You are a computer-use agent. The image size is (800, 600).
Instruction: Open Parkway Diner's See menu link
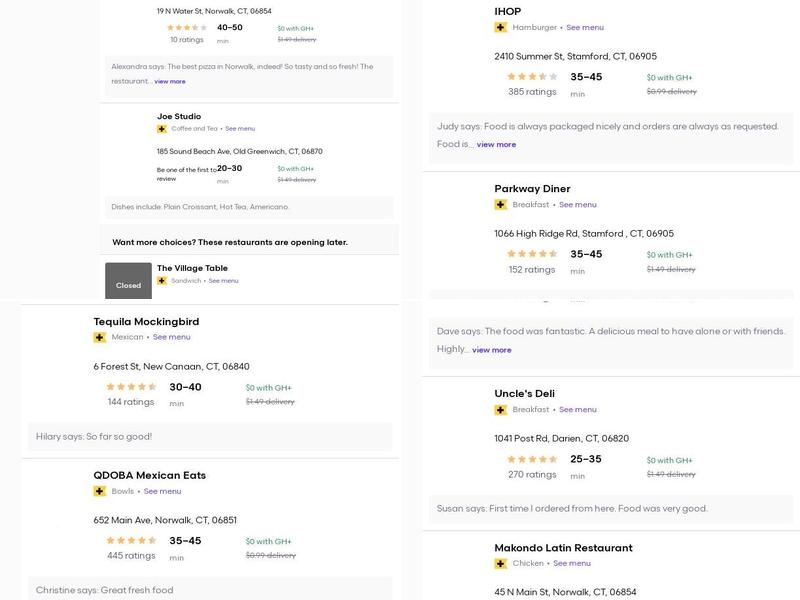(x=577, y=205)
